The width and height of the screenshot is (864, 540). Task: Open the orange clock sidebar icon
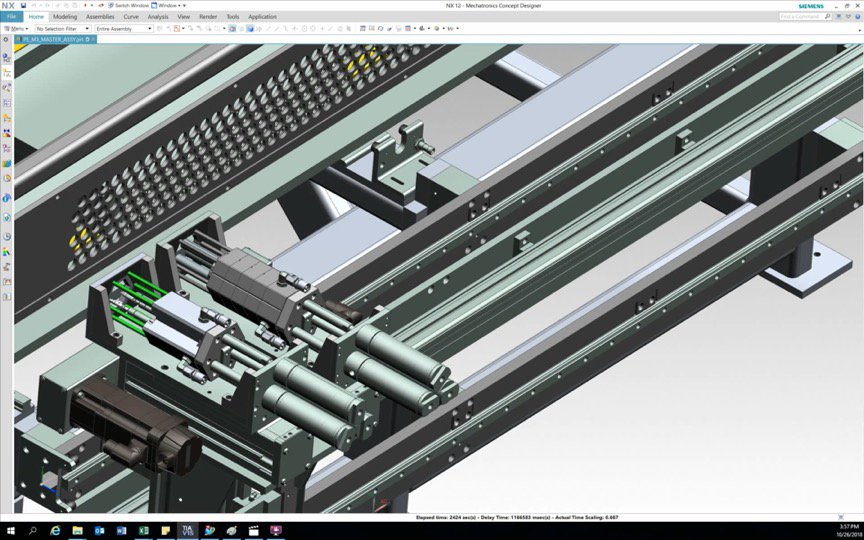[x=7, y=179]
